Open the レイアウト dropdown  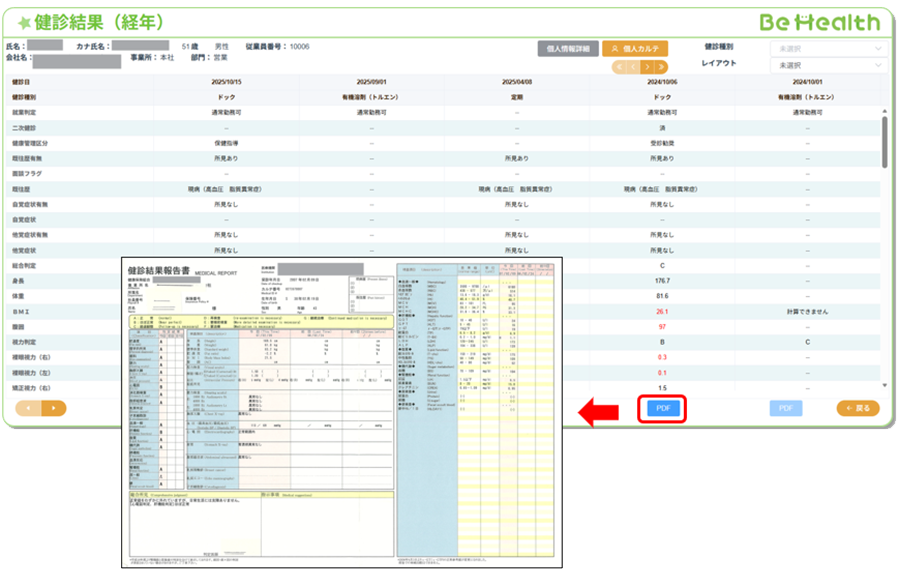coord(827,64)
